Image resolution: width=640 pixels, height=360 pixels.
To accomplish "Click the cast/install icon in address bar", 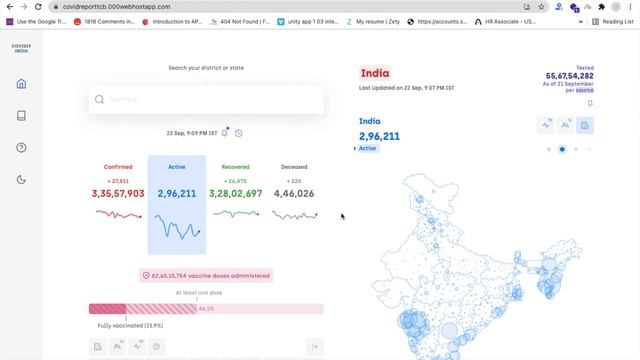I will pos(527,7).
